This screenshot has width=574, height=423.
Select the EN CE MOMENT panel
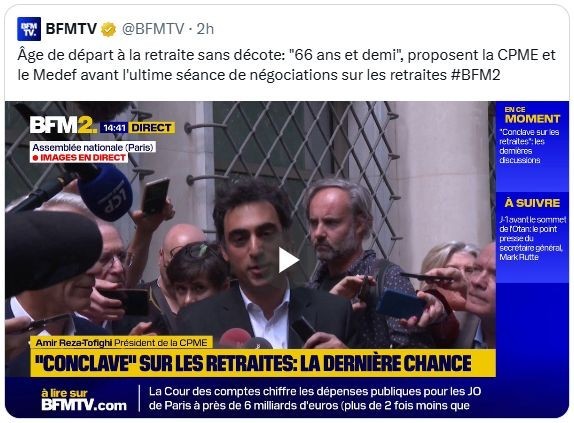532,146
